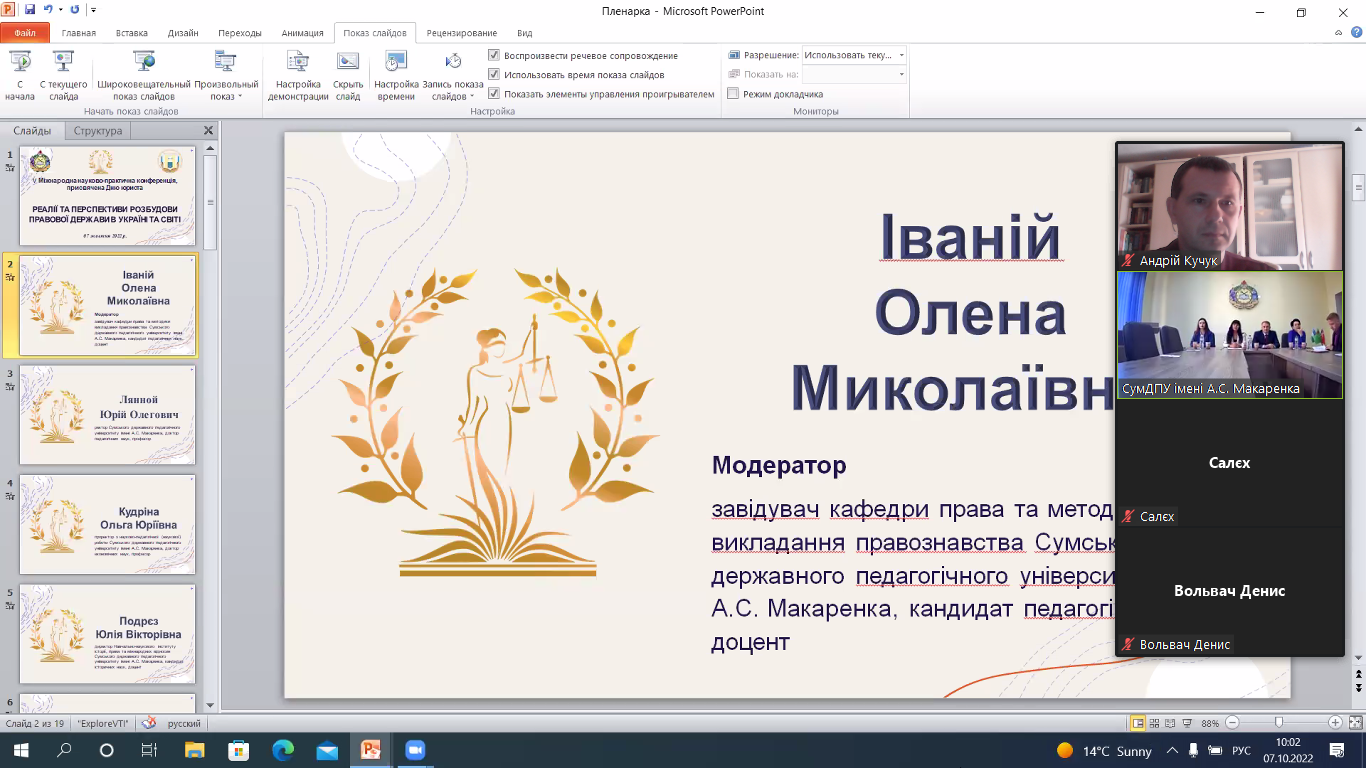Image resolution: width=1366 pixels, height=768 pixels.
Task: Open Настройка демонстрации slideshow setup
Action: pyautogui.click(x=298, y=75)
